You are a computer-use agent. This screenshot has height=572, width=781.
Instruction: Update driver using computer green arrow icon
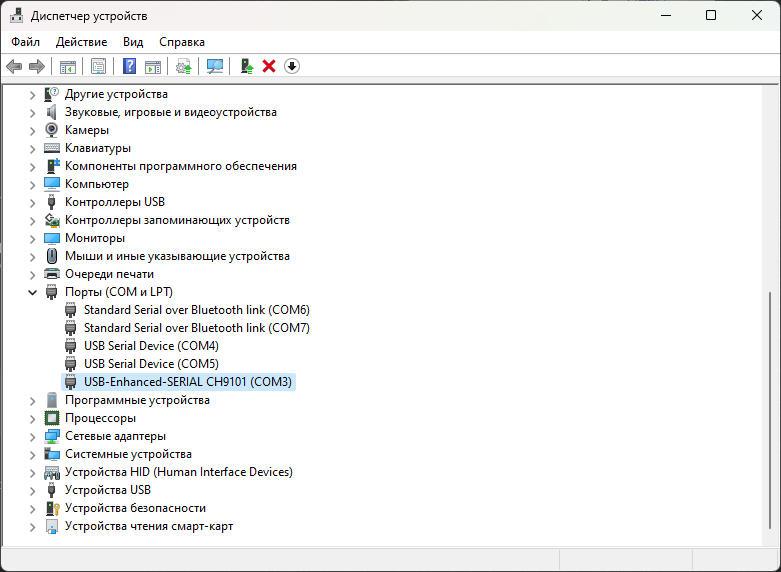(247, 66)
